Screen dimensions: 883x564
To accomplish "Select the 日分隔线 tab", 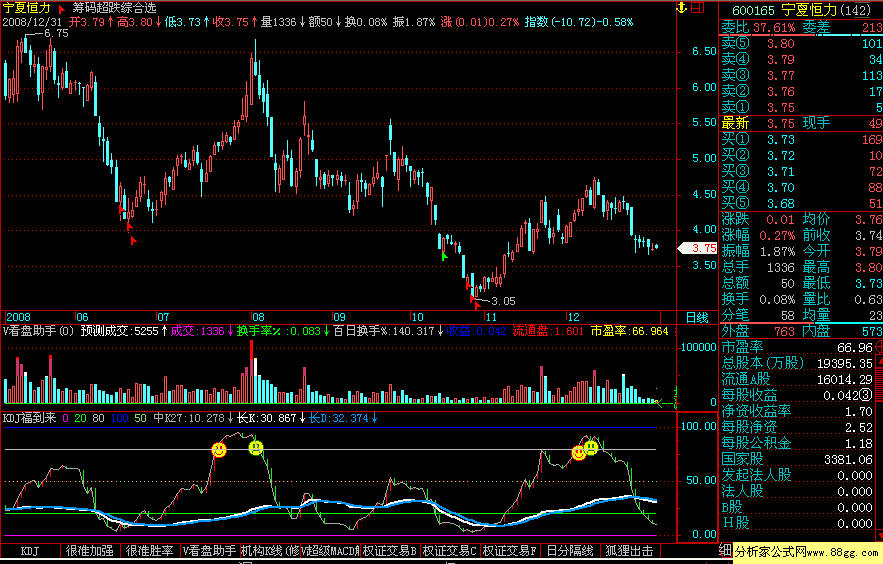I will 569,551.
